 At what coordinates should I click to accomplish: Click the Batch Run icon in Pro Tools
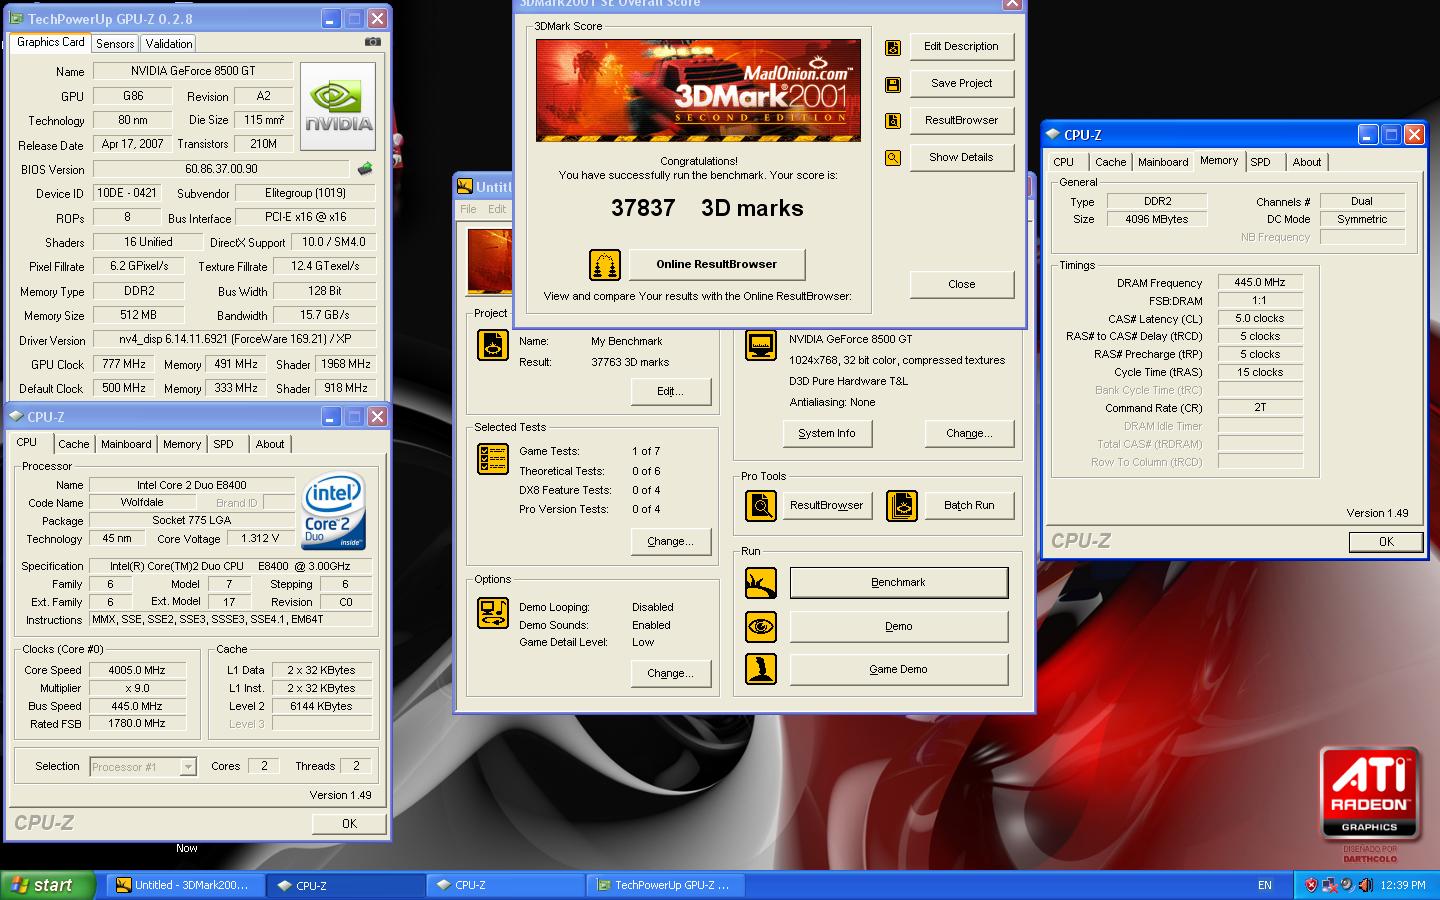point(902,506)
